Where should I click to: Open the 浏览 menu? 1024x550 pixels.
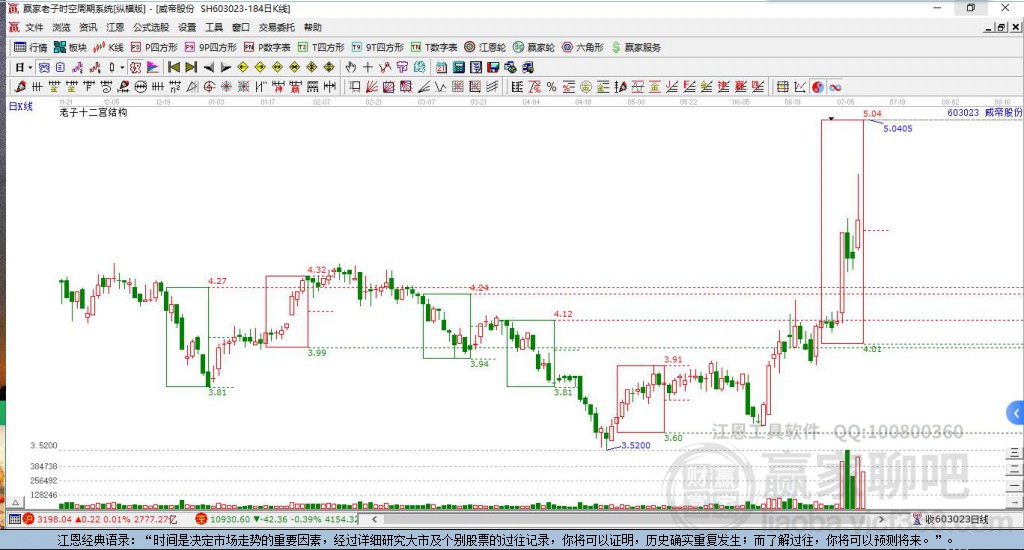(61, 27)
